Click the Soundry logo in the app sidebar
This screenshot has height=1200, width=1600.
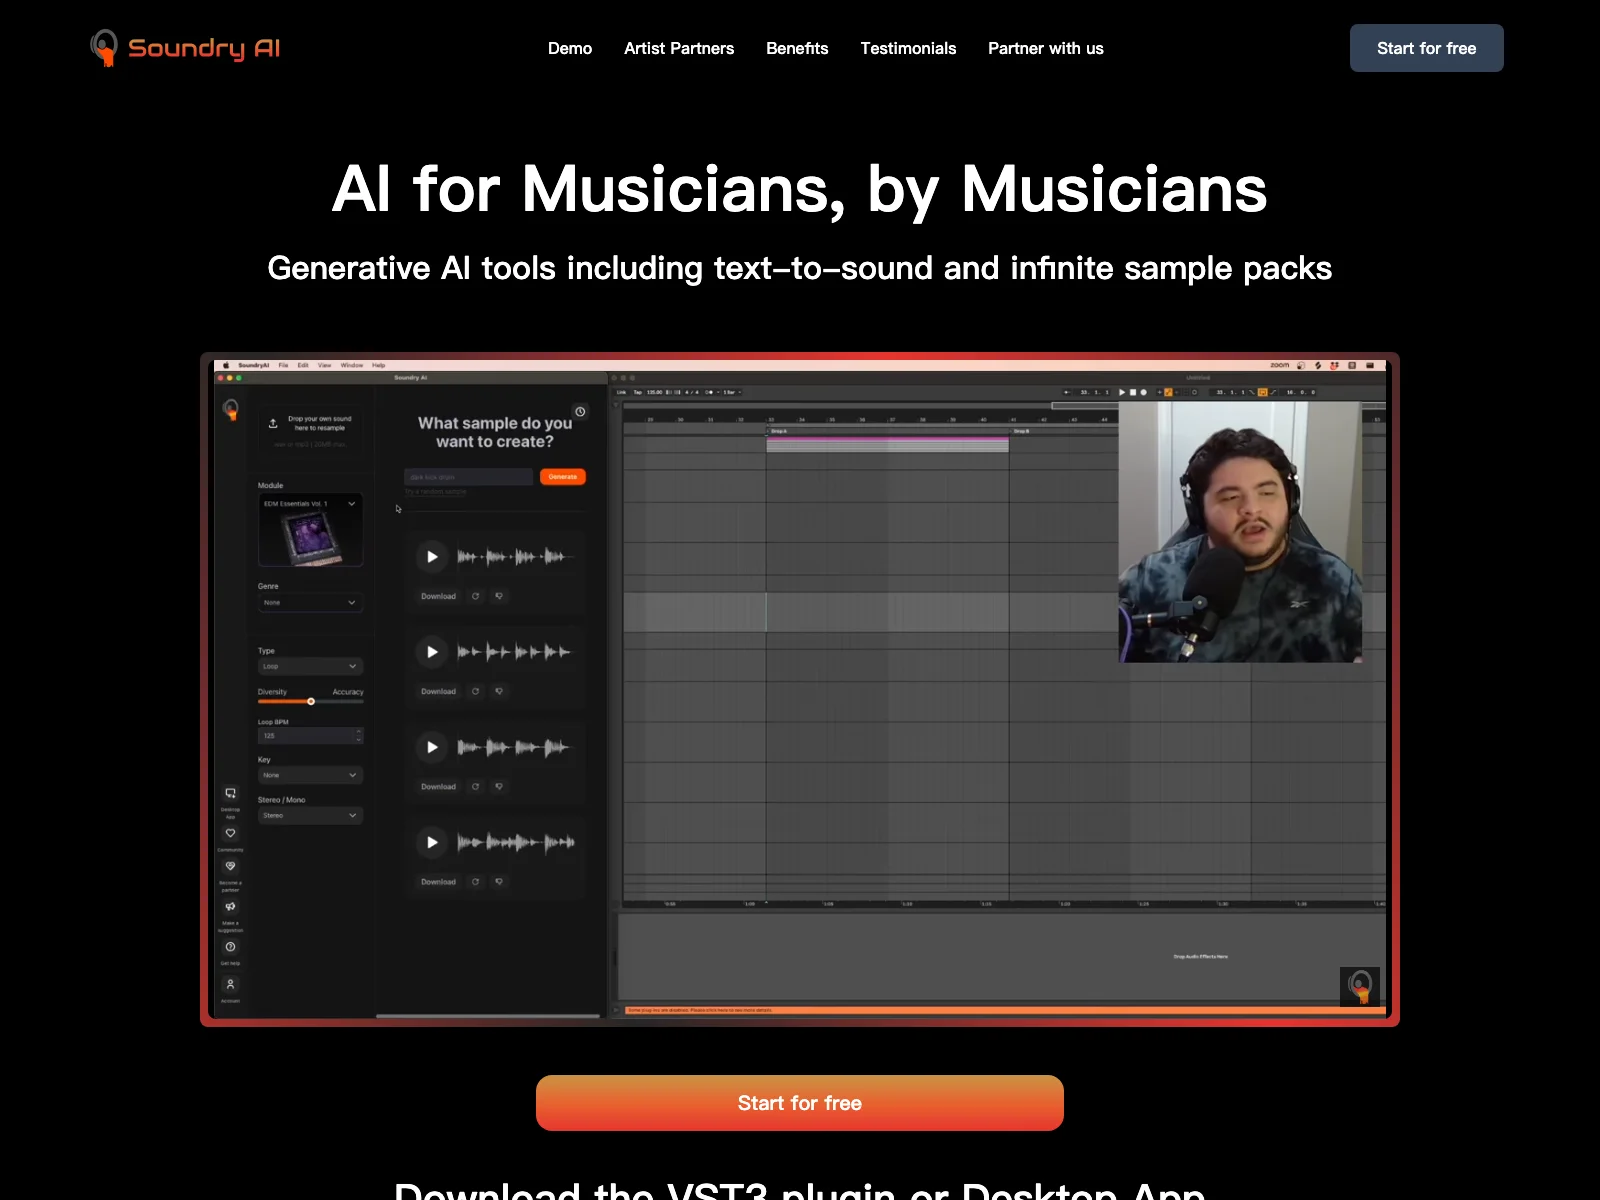click(231, 410)
